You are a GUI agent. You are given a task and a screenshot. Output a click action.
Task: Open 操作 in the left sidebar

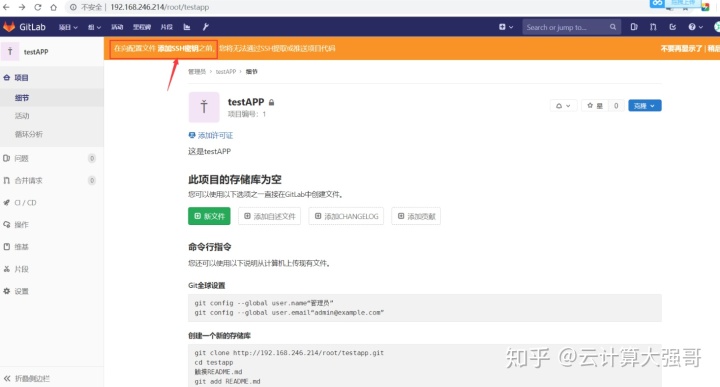pyautogui.click(x=52, y=224)
